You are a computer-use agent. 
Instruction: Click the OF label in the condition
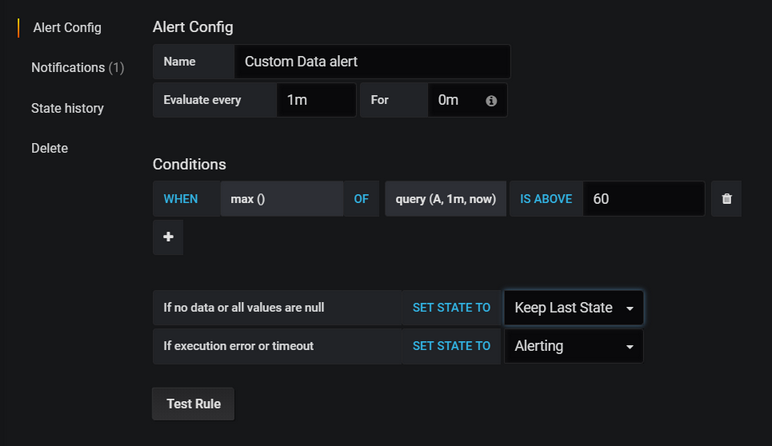coord(361,199)
